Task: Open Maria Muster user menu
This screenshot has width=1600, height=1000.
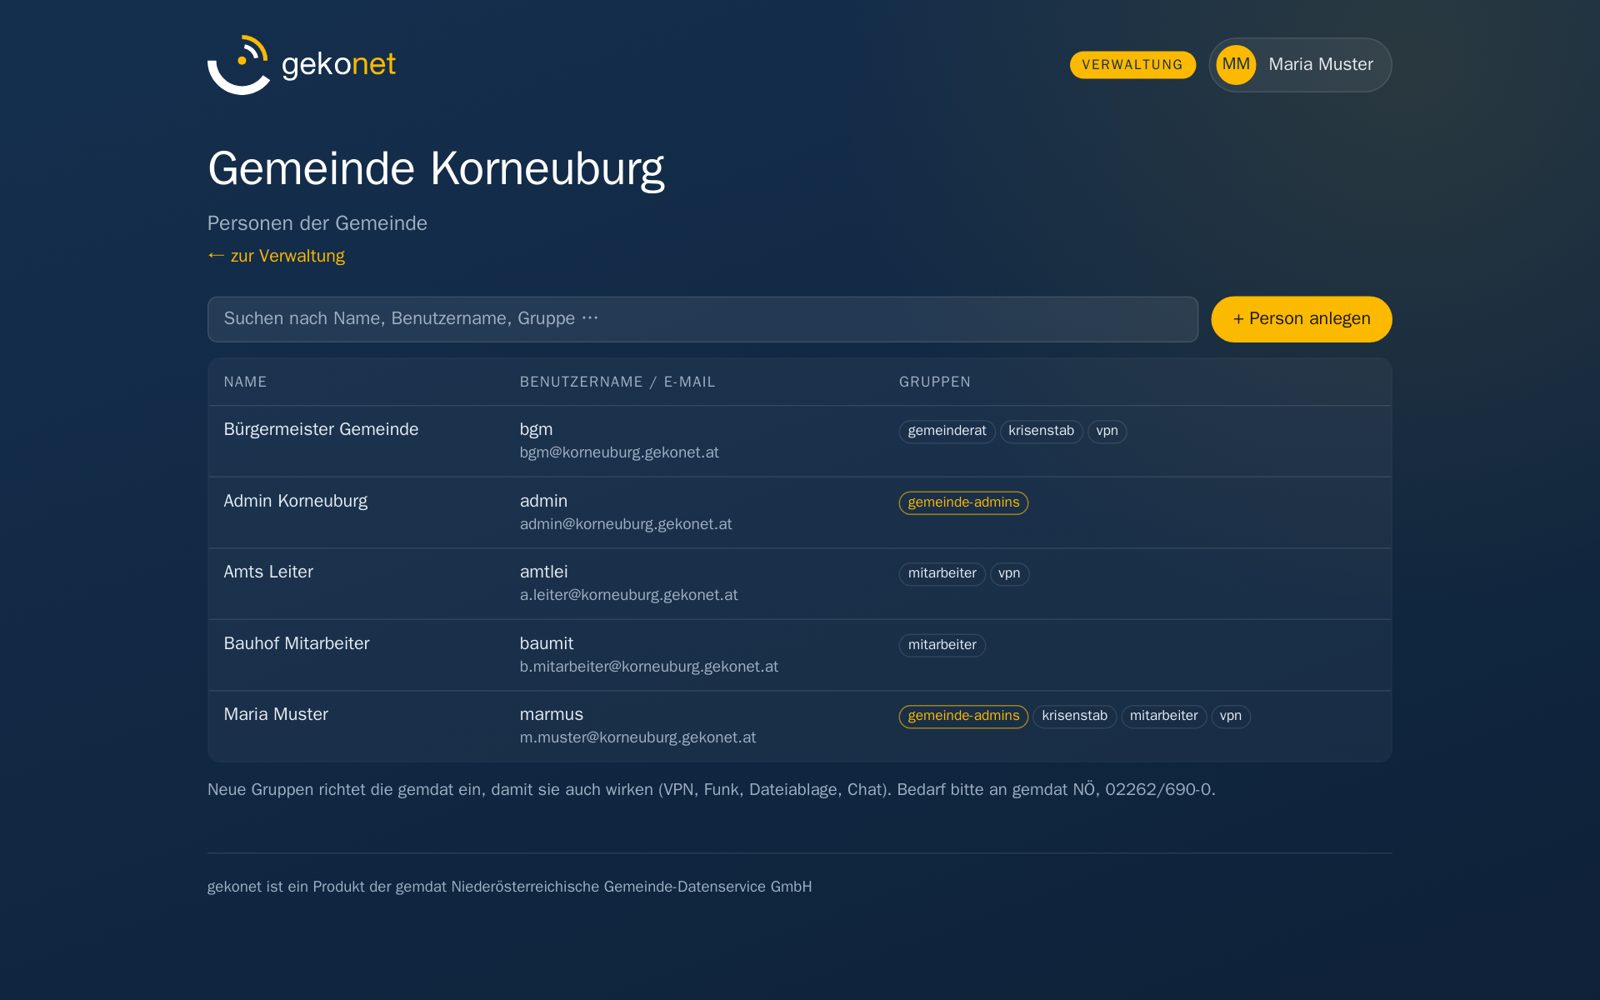Action: coord(1300,65)
